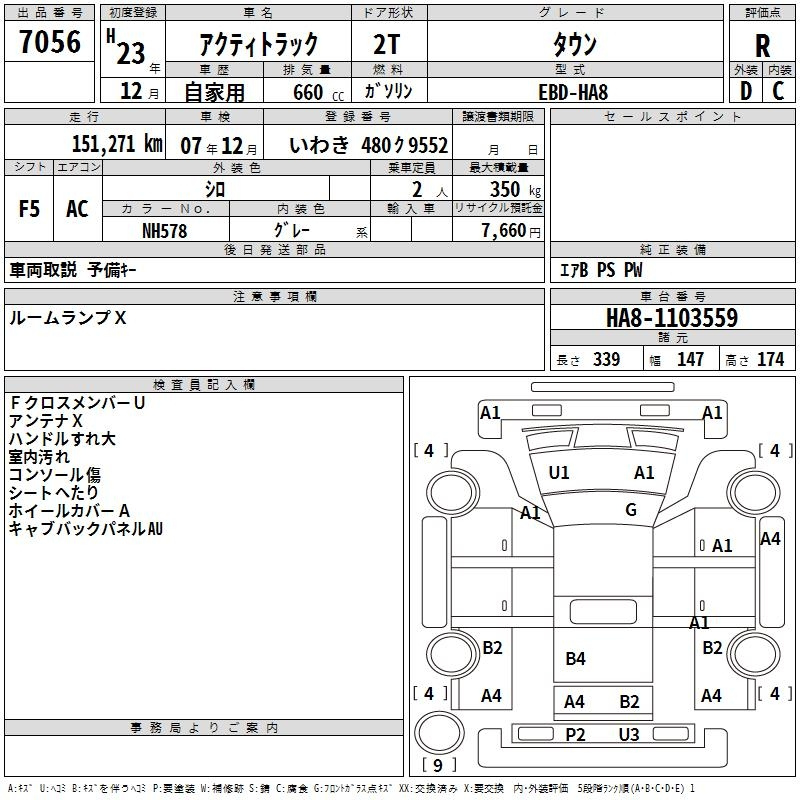Viewport: 800px width, 800px height.
Task: Click the exterior grade D cell
Action: pos(745,91)
